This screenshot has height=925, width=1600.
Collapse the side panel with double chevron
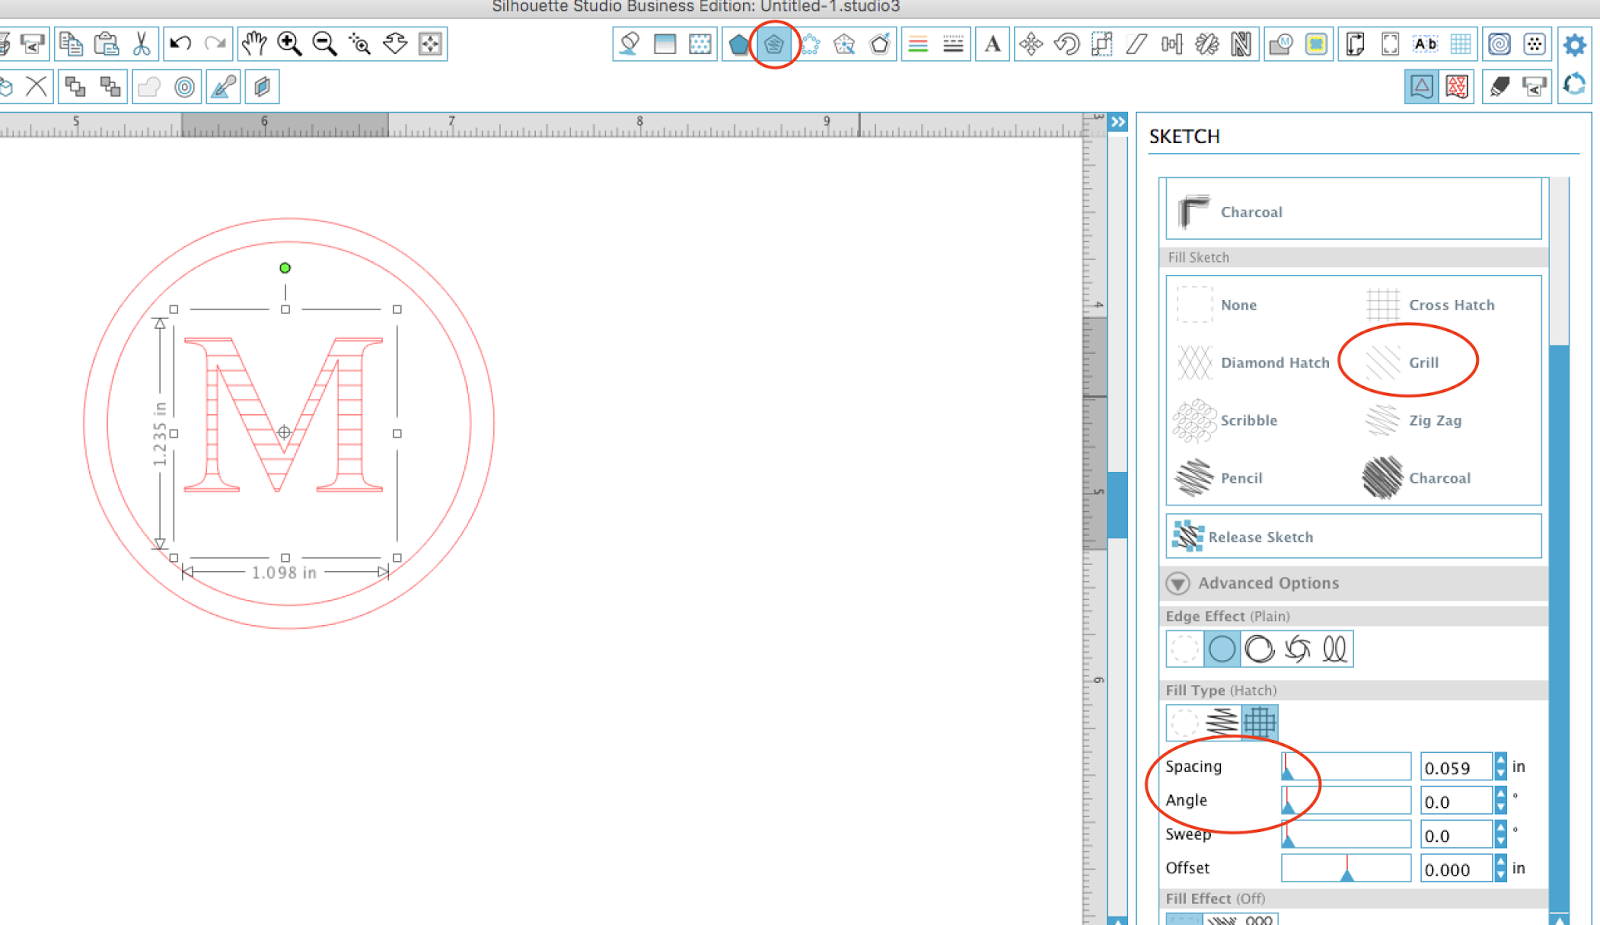(1118, 122)
